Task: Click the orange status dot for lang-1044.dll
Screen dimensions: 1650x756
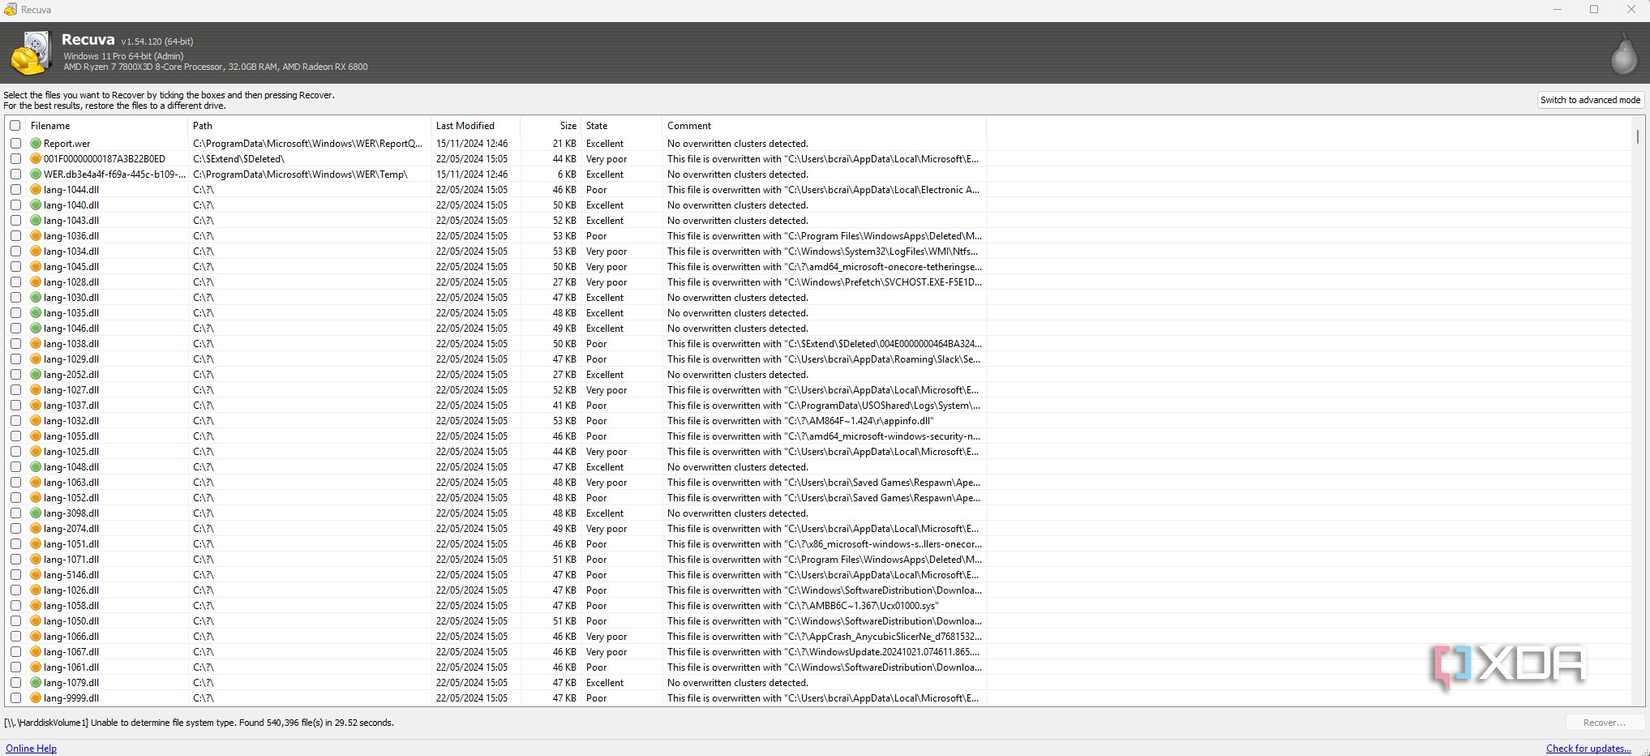Action: [x=36, y=190]
